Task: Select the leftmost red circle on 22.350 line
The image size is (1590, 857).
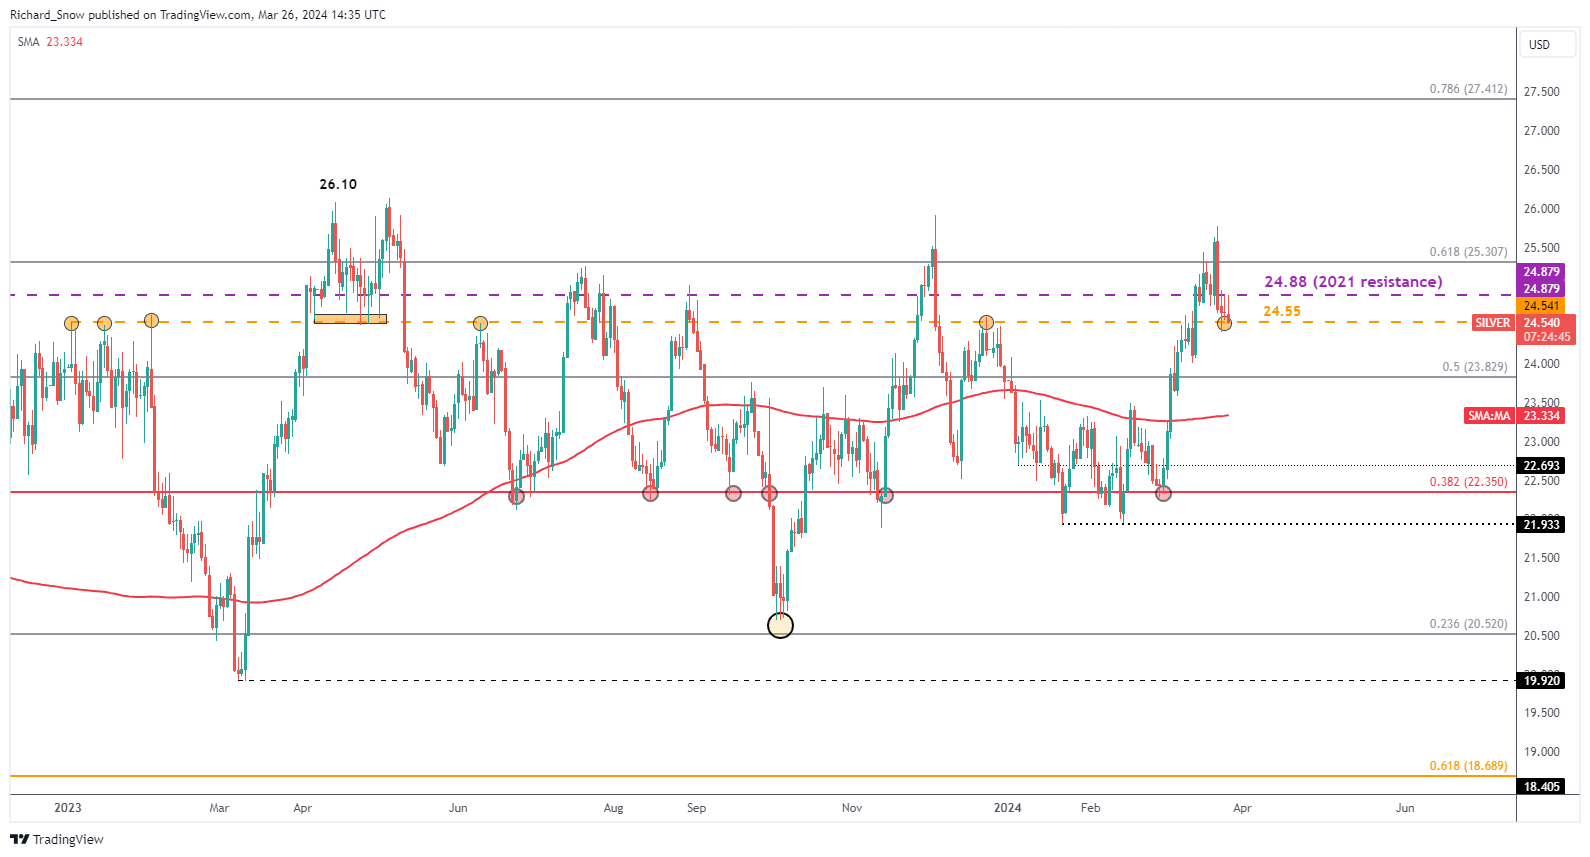Action: 516,496
